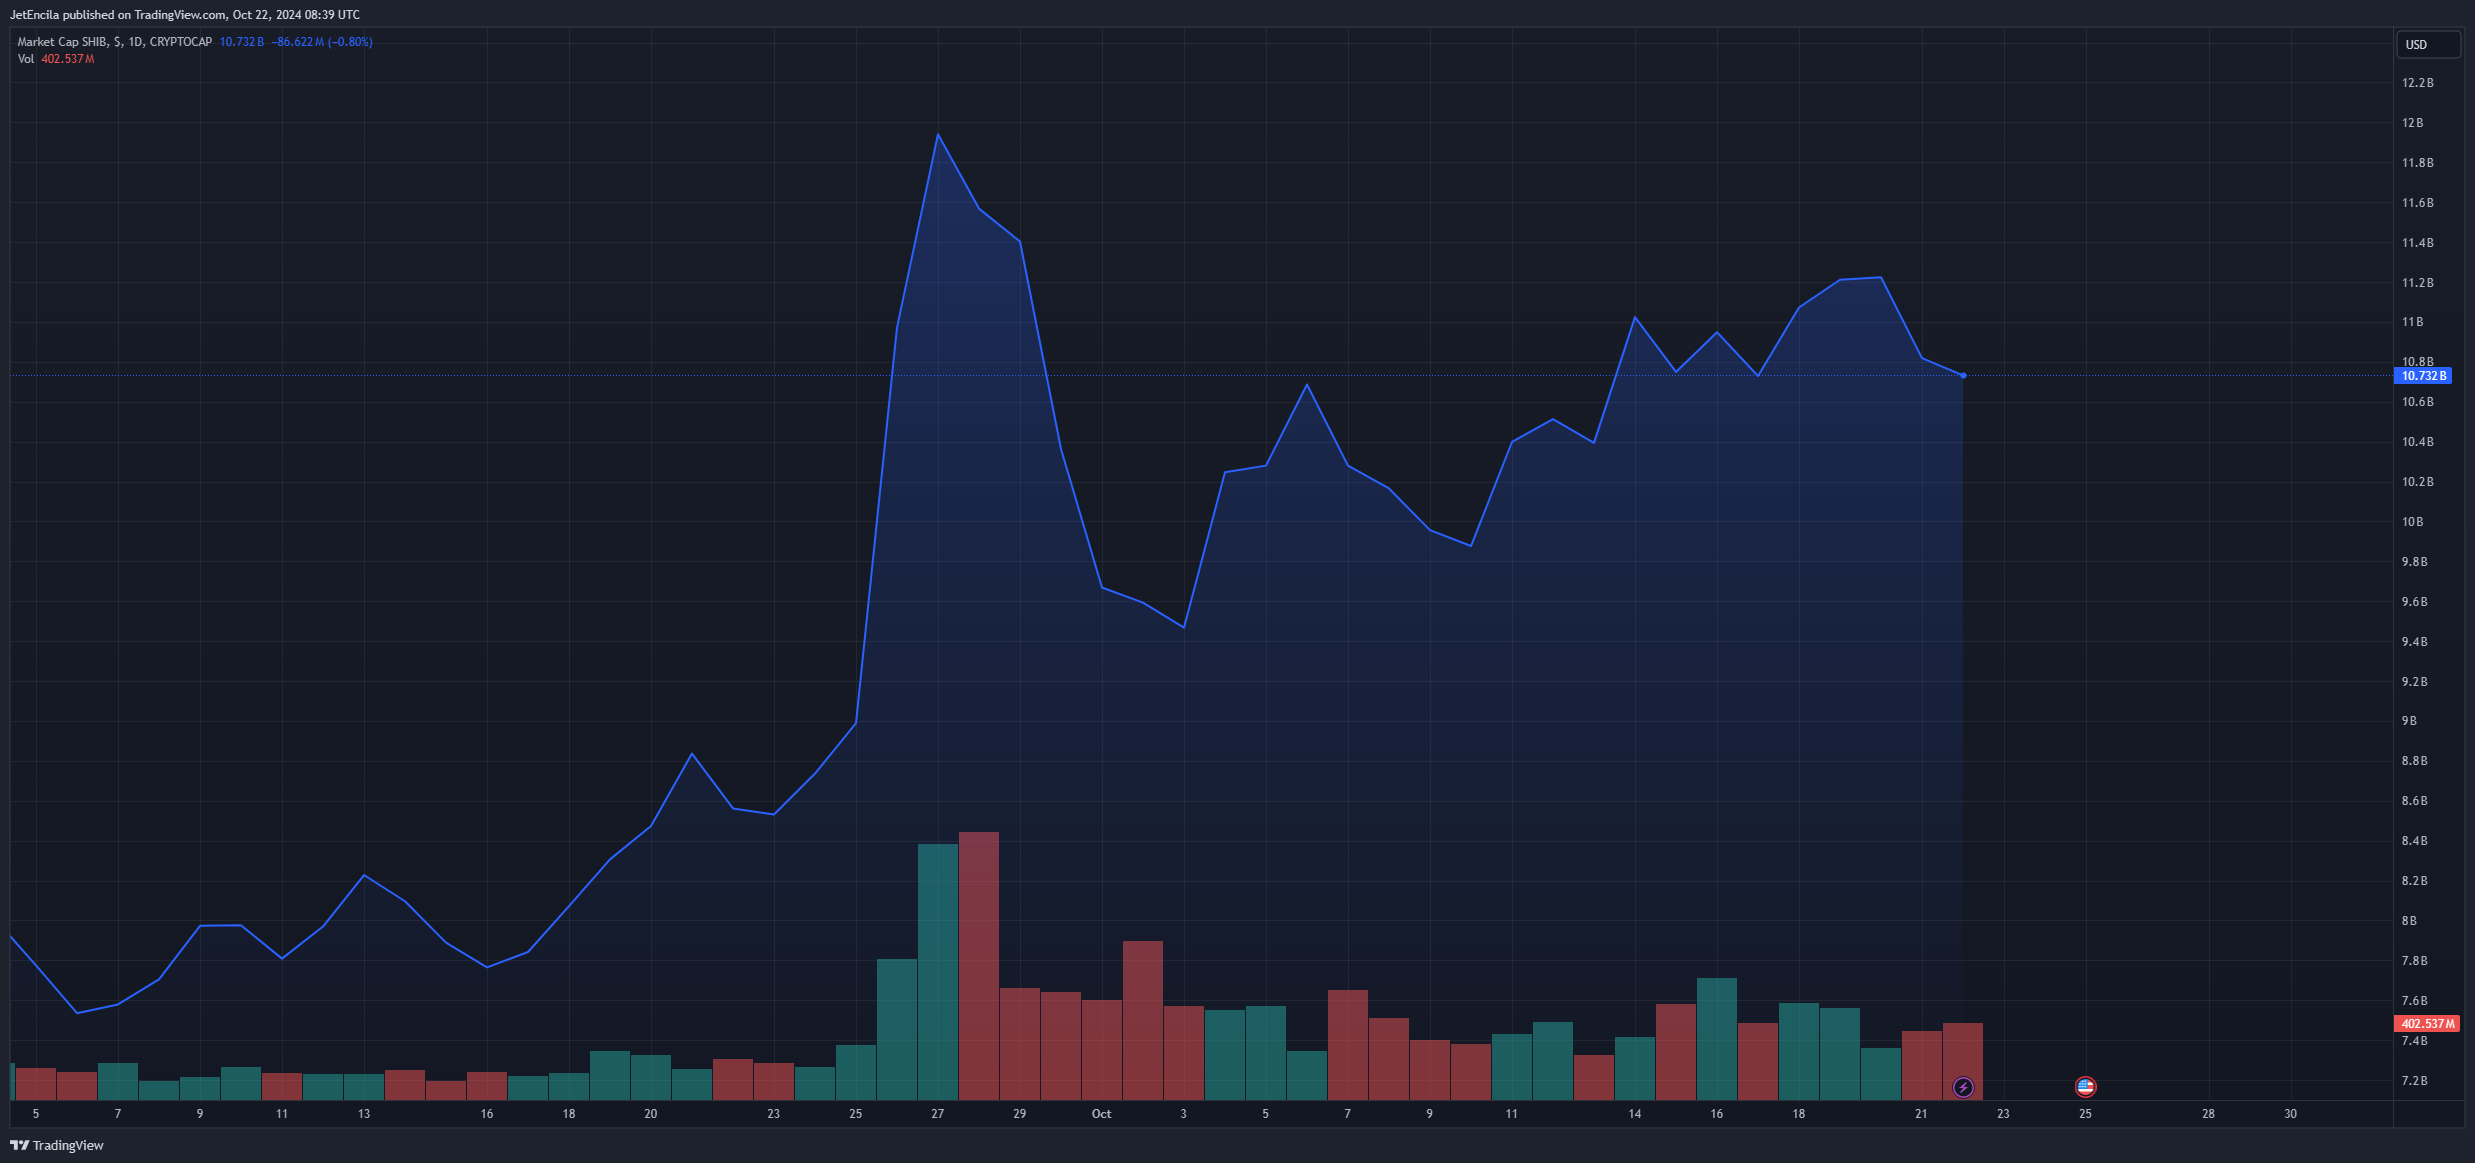This screenshot has width=2475, height=1163.
Task: Click the 8B label on the price axis
Action: pos(2409,921)
